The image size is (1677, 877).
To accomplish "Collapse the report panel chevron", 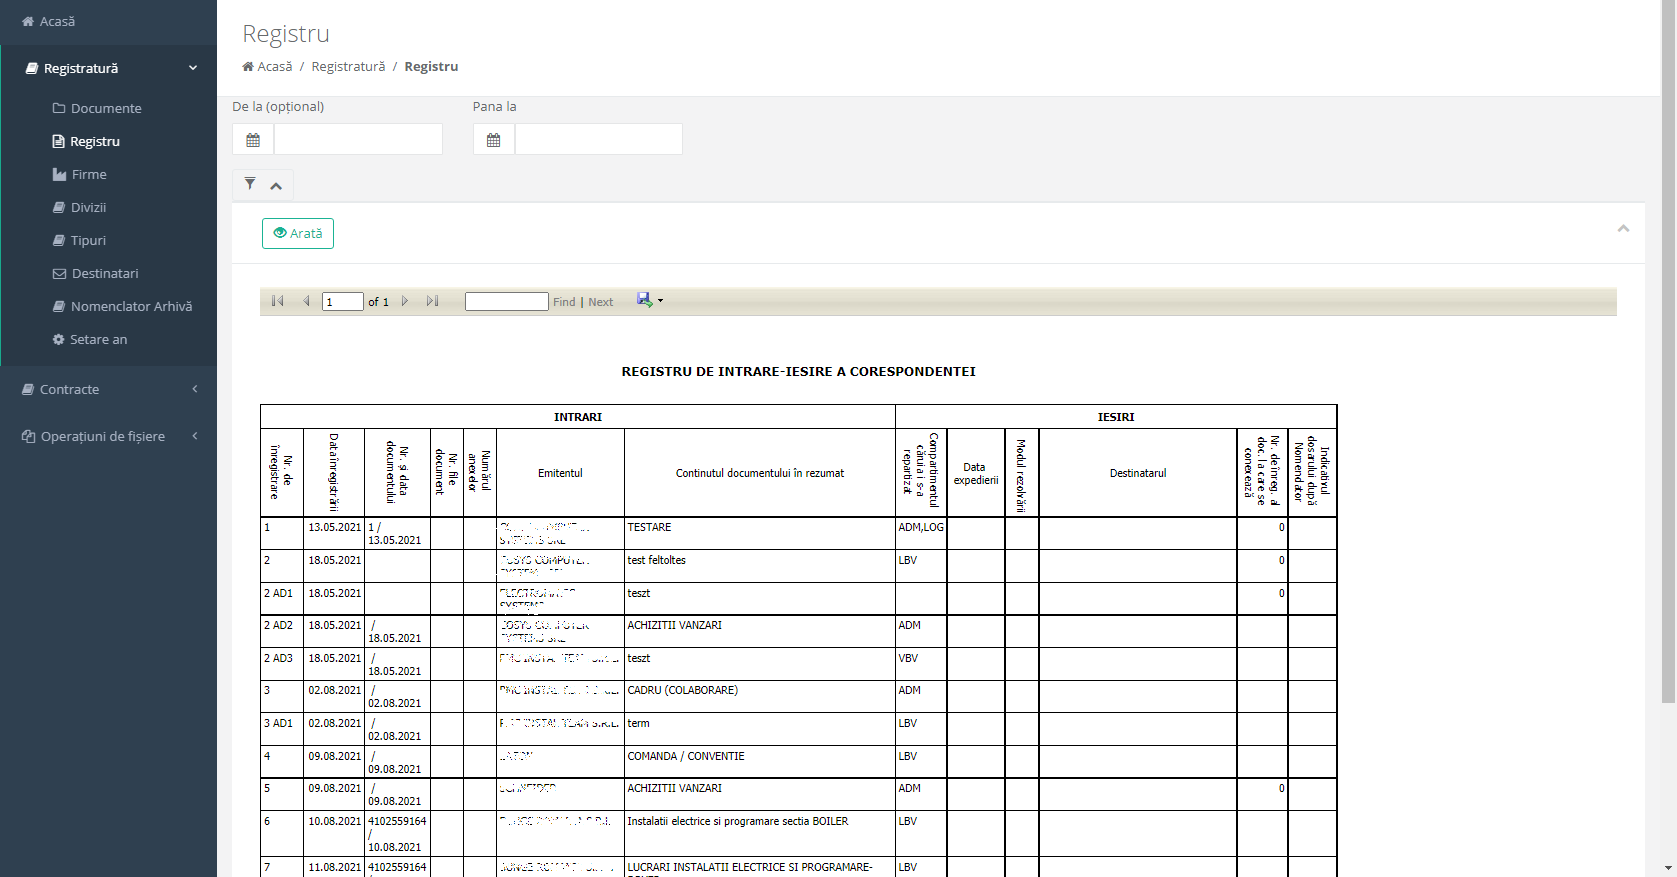I will coord(1623,229).
